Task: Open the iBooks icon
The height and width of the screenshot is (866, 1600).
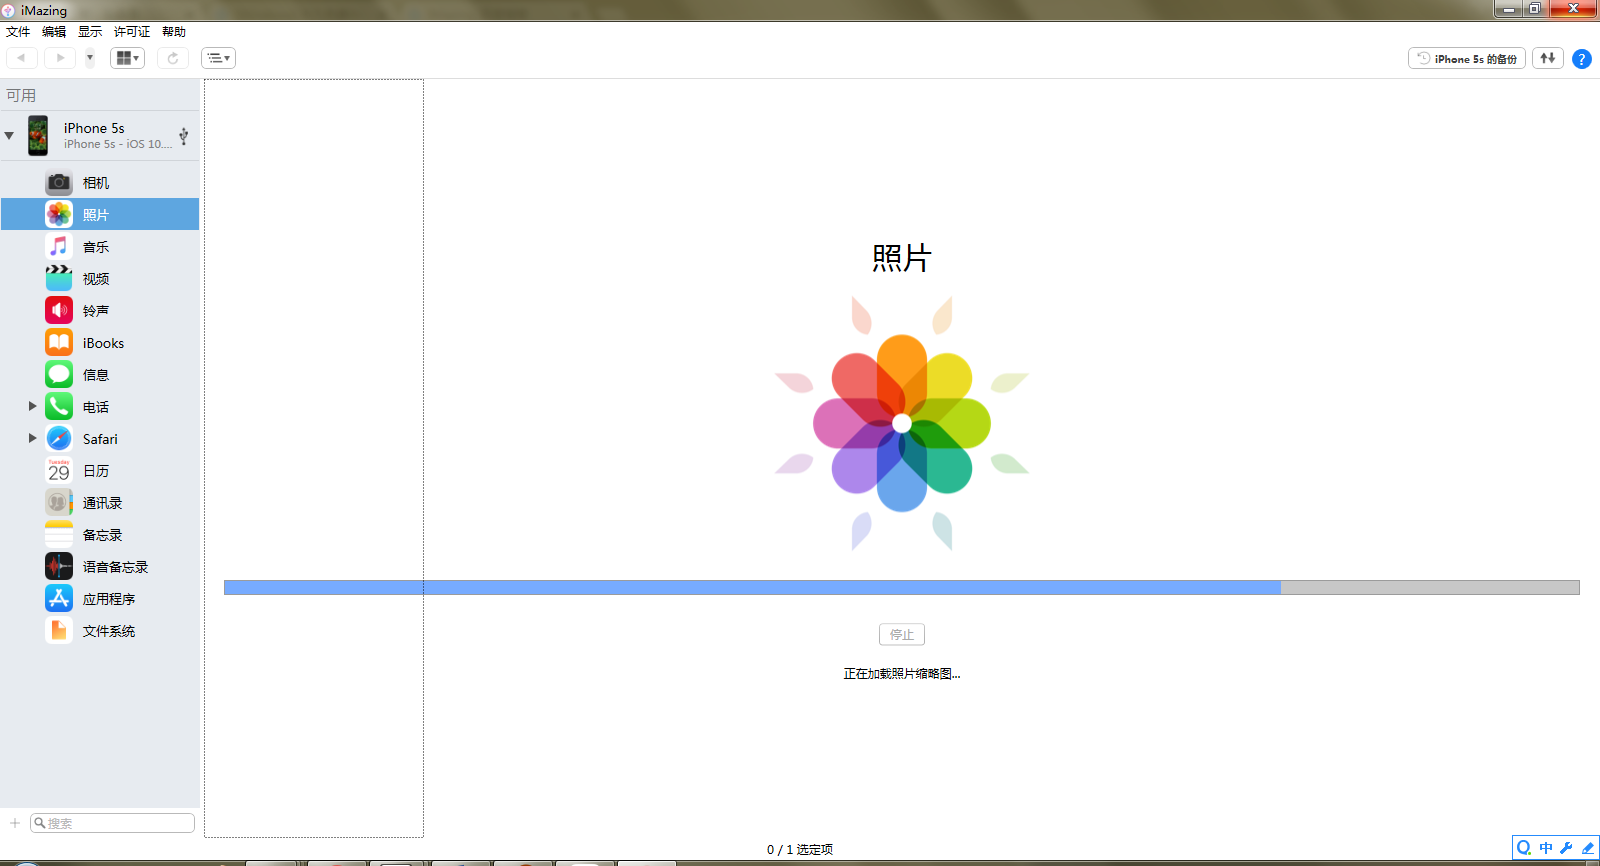Action: (59, 342)
